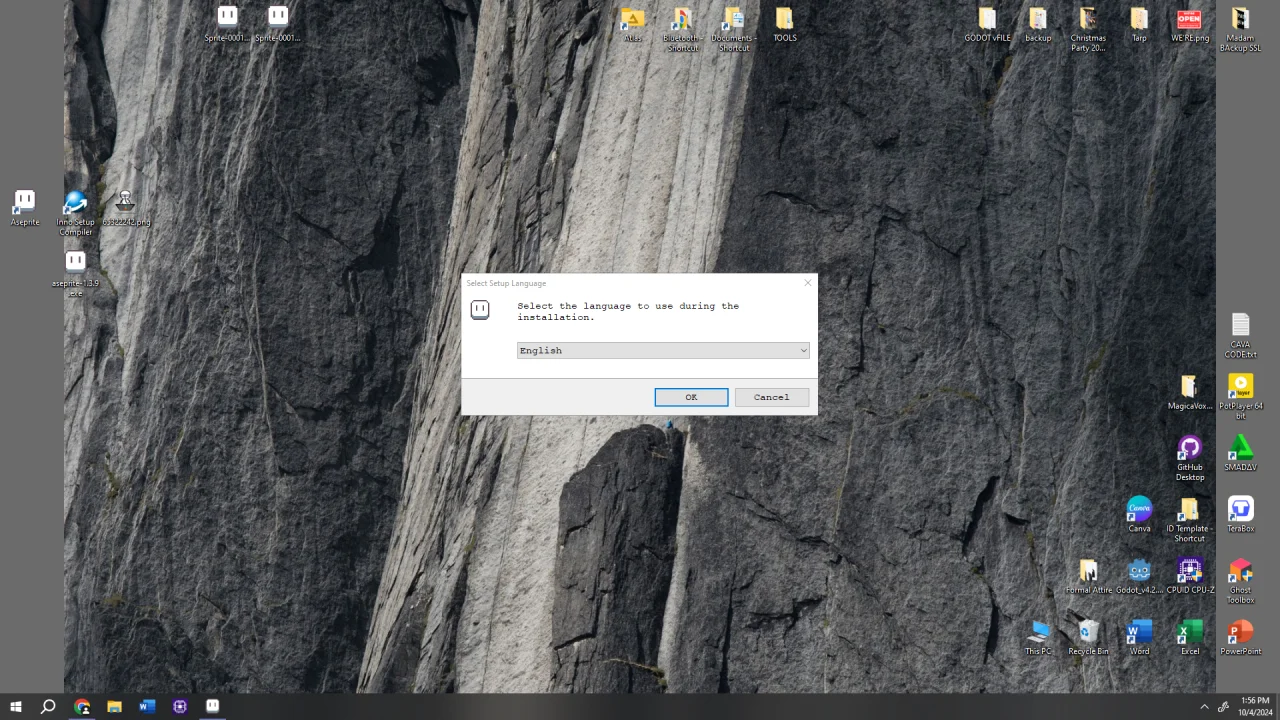This screenshot has width=1280, height=720.
Task: Select the Ghost Toolbox shortcut
Action: [x=1240, y=581]
